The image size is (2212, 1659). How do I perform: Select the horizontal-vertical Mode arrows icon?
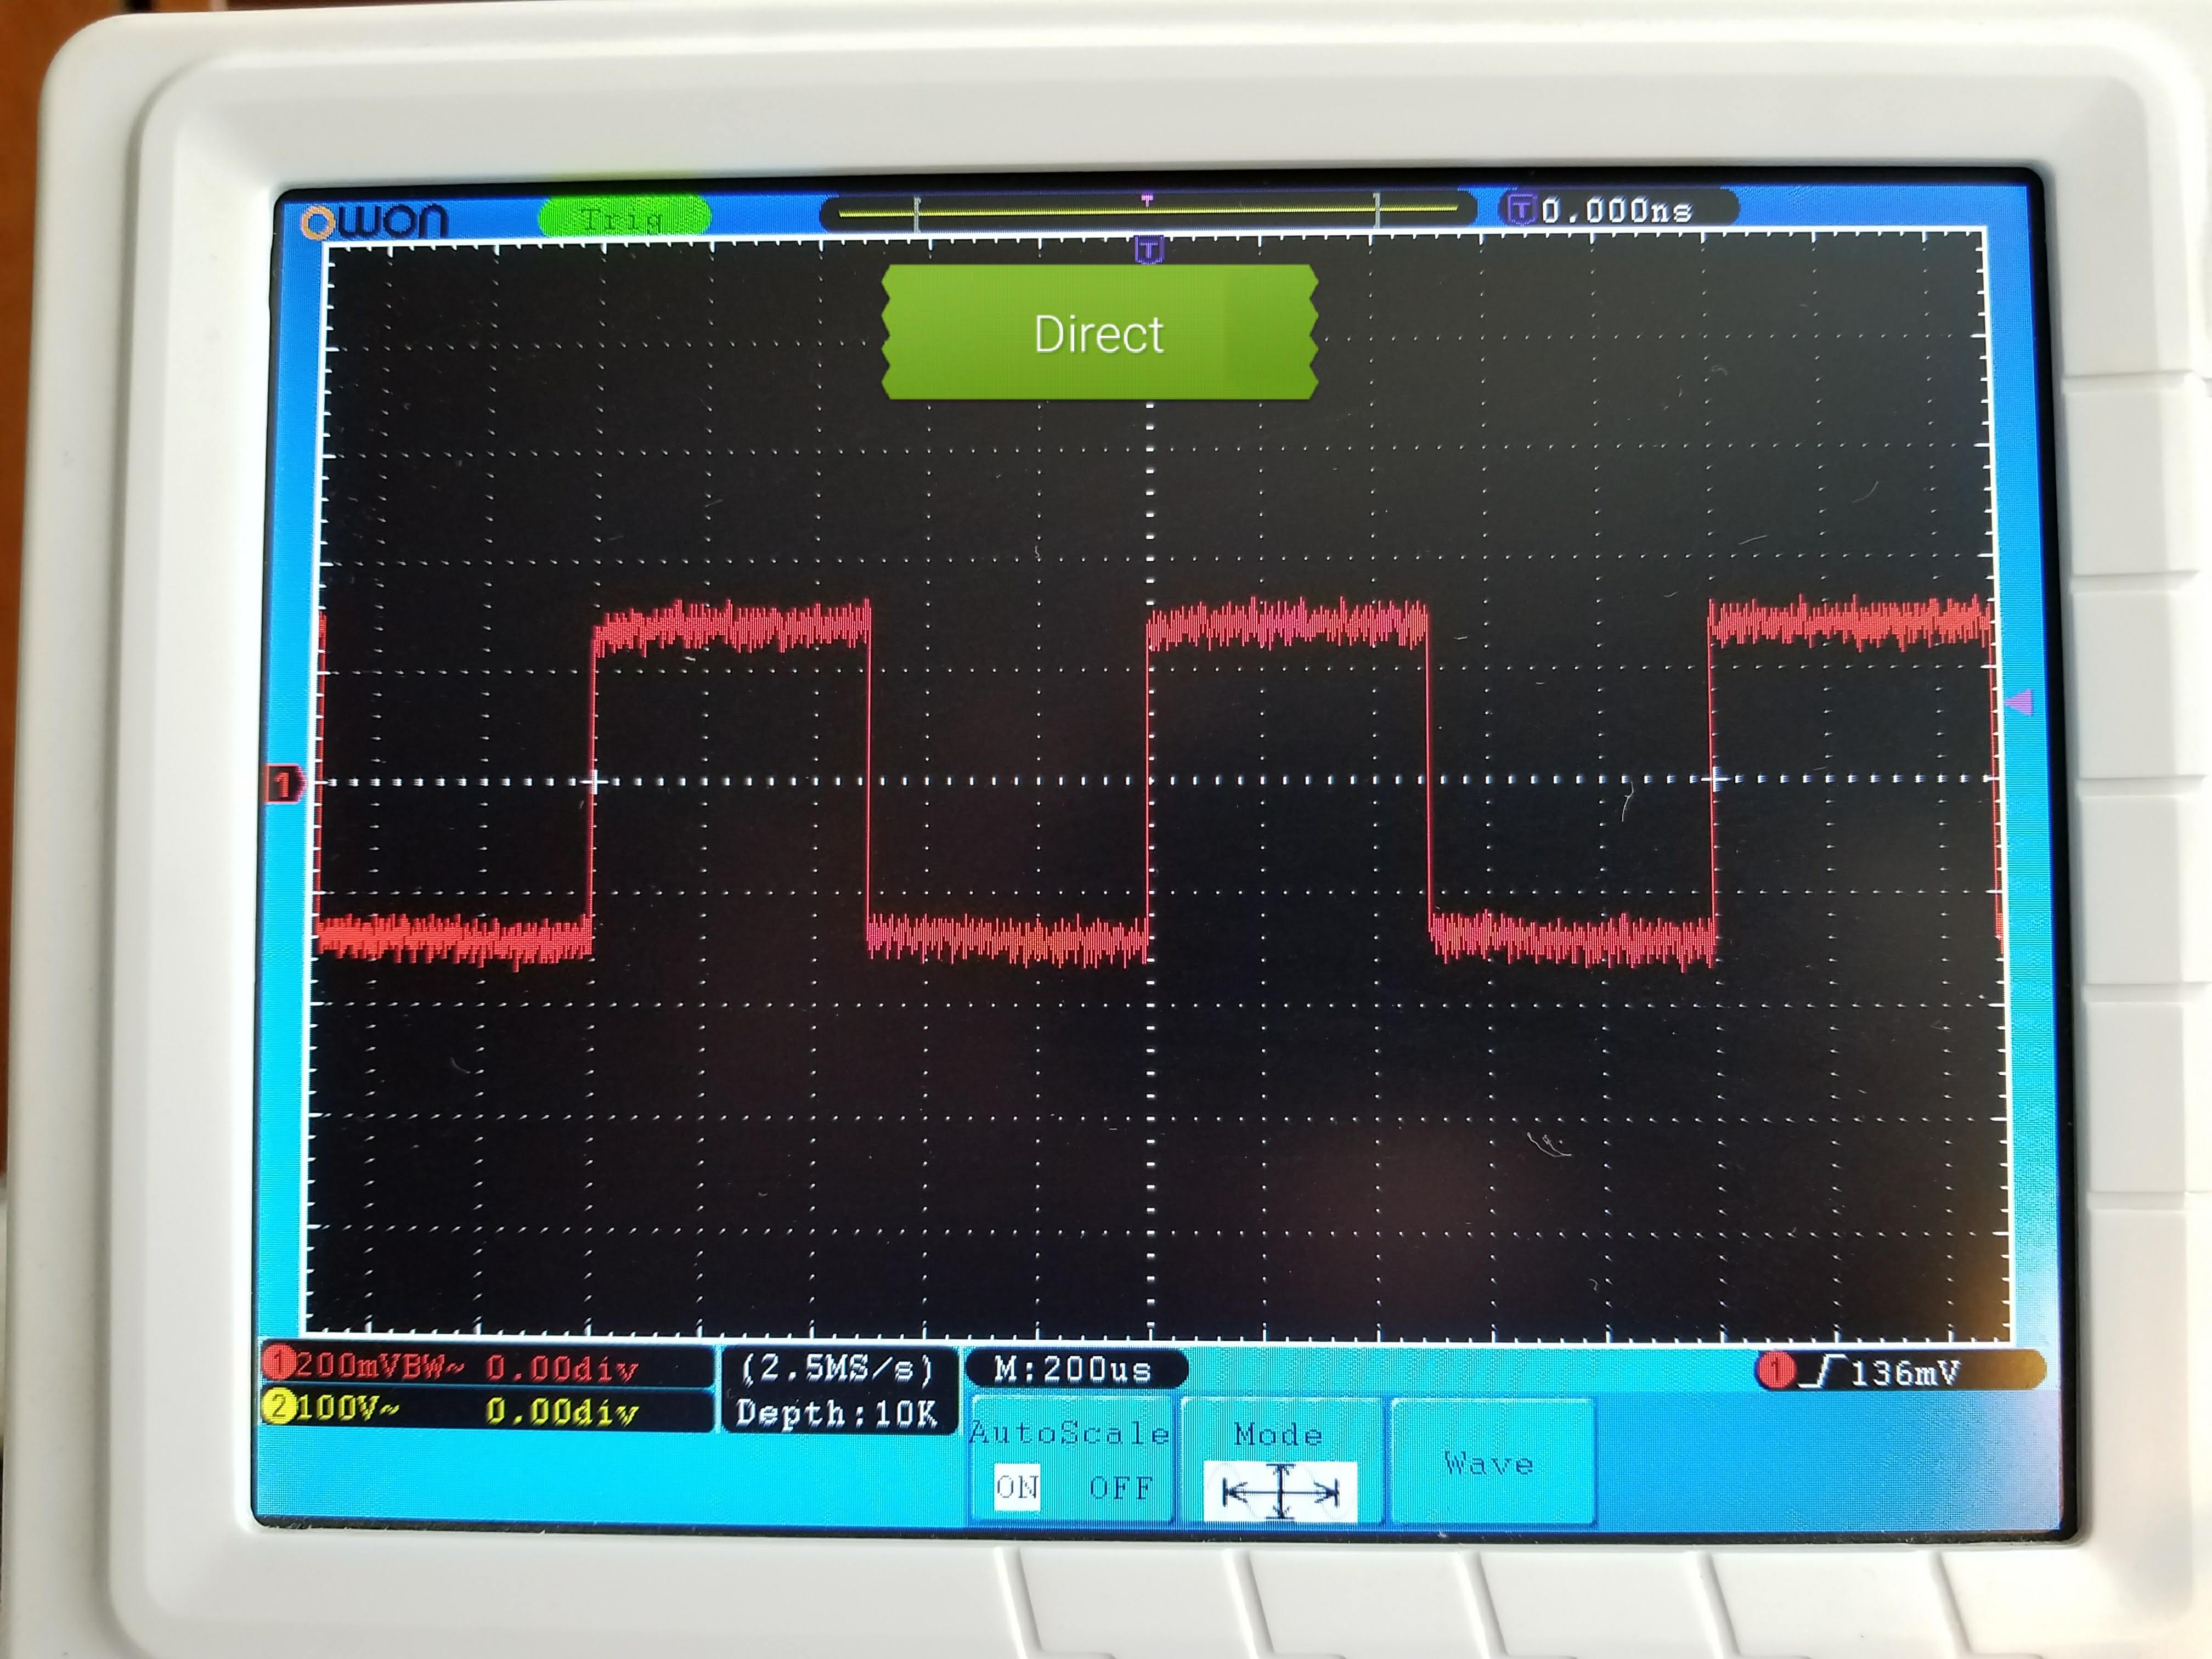point(1280,1492)
